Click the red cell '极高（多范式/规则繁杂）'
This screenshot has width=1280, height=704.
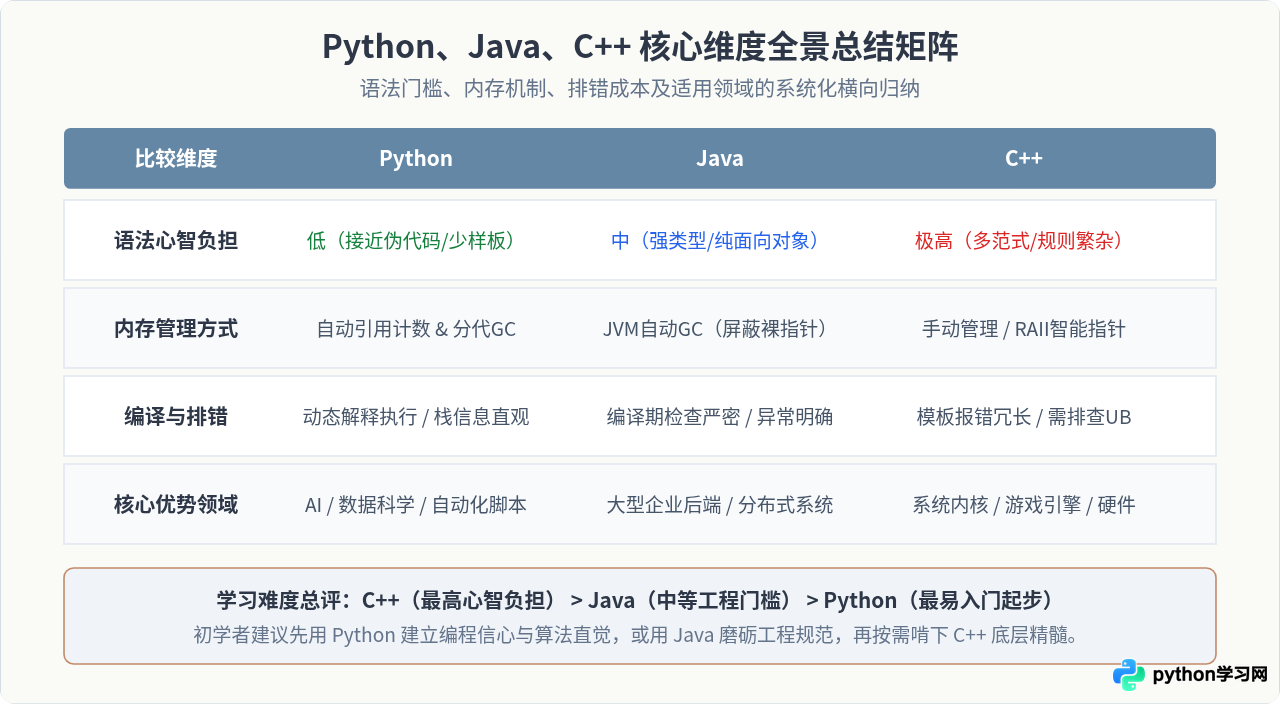coord(1019,240)
